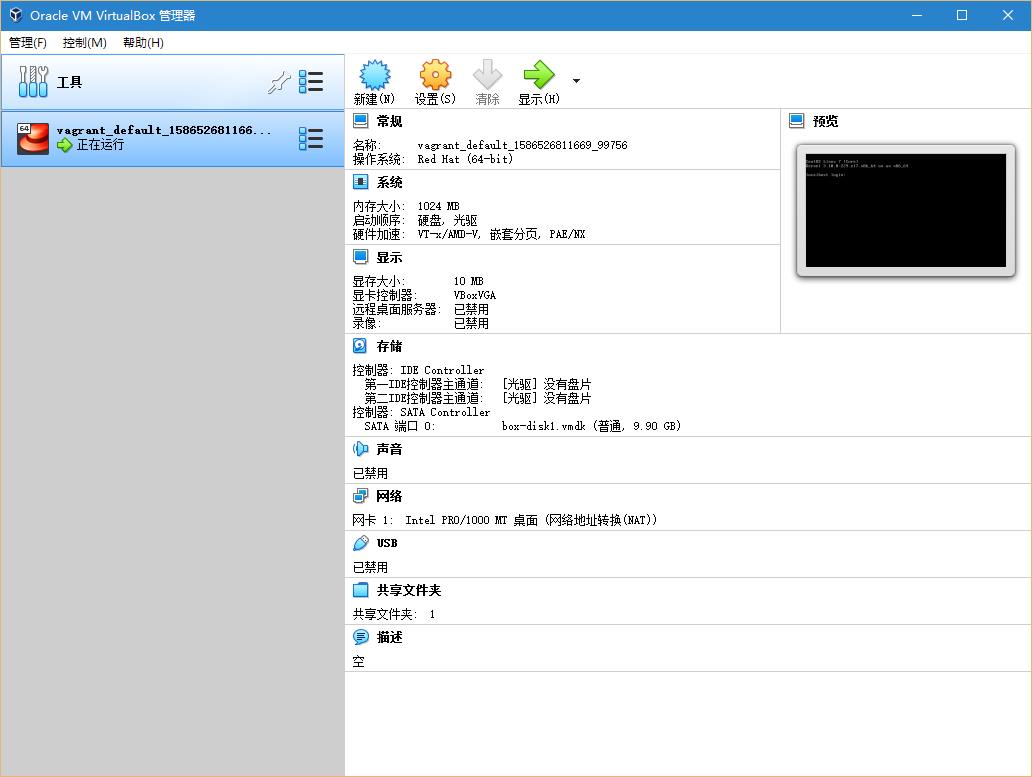Click the 工具 tools icon
This screenshot has width=1032, height=777.
[33, 82]
